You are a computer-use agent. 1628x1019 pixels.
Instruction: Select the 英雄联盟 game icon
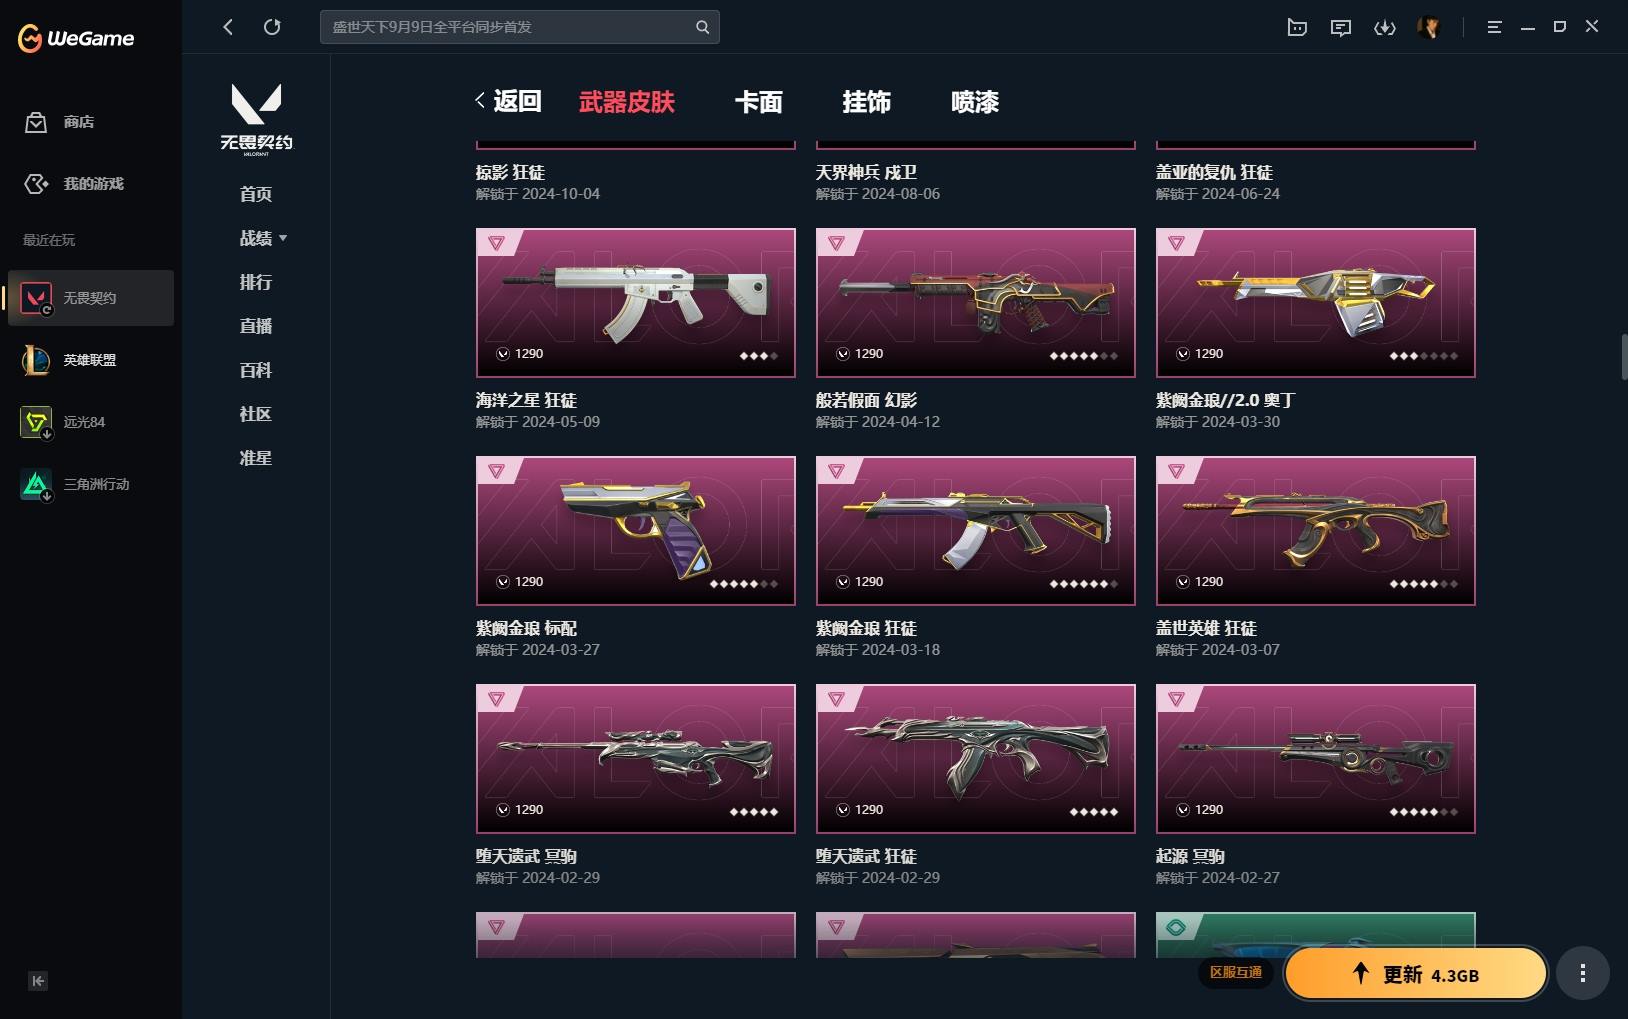tap(36, 360)
